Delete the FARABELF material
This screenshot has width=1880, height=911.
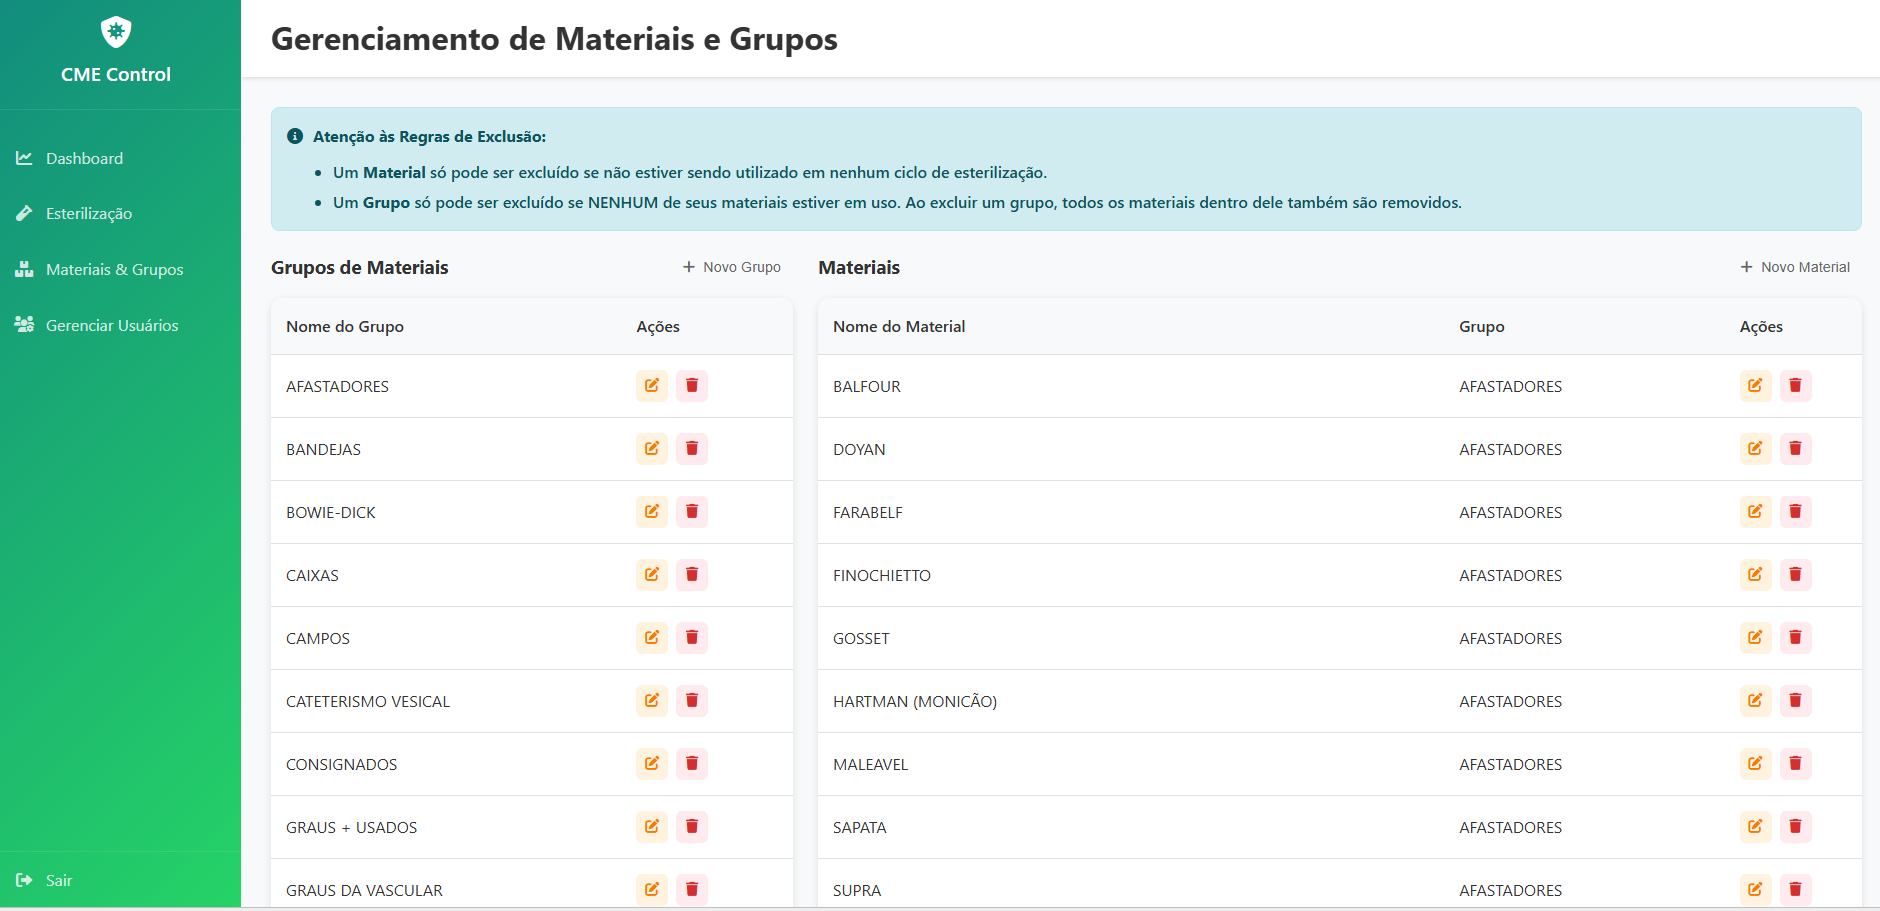(1795, 512)
